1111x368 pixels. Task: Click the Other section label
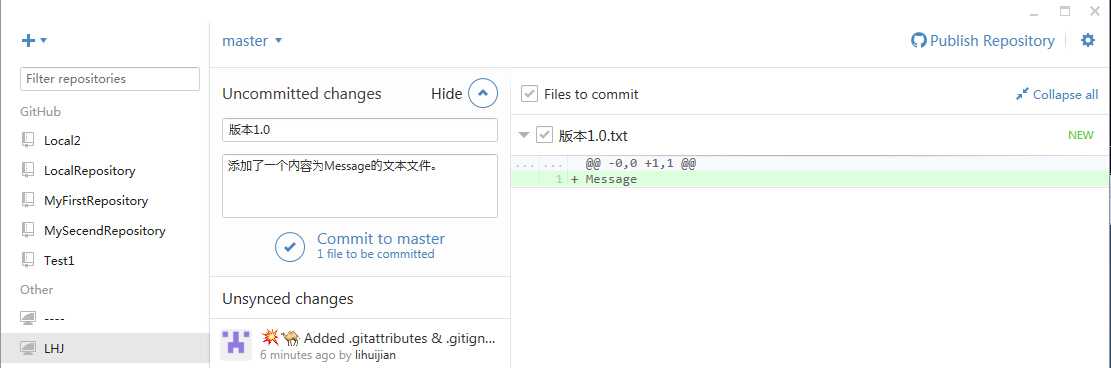coord(37,289)
